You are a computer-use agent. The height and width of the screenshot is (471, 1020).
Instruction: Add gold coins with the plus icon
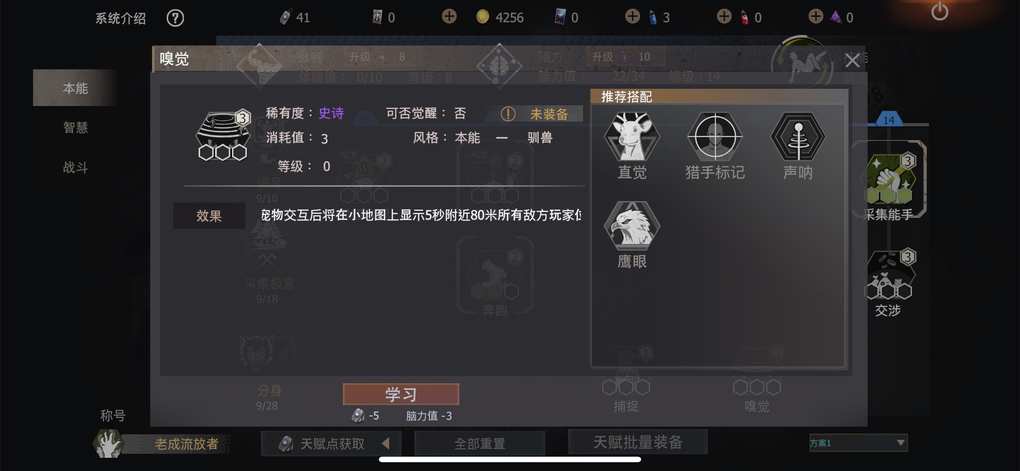(450, 16)
